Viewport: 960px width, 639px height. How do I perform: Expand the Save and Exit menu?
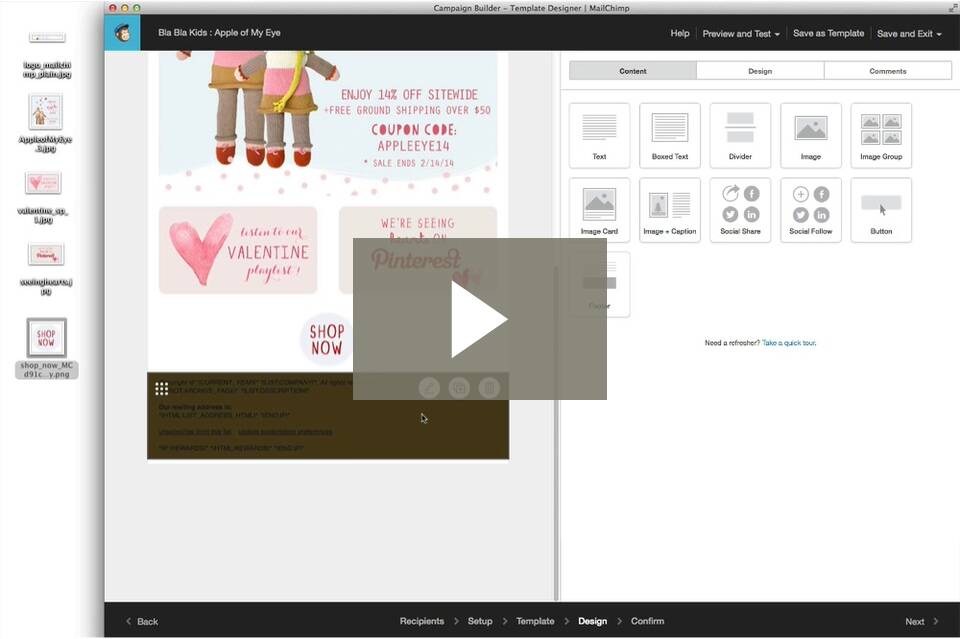tap(909, 33)
